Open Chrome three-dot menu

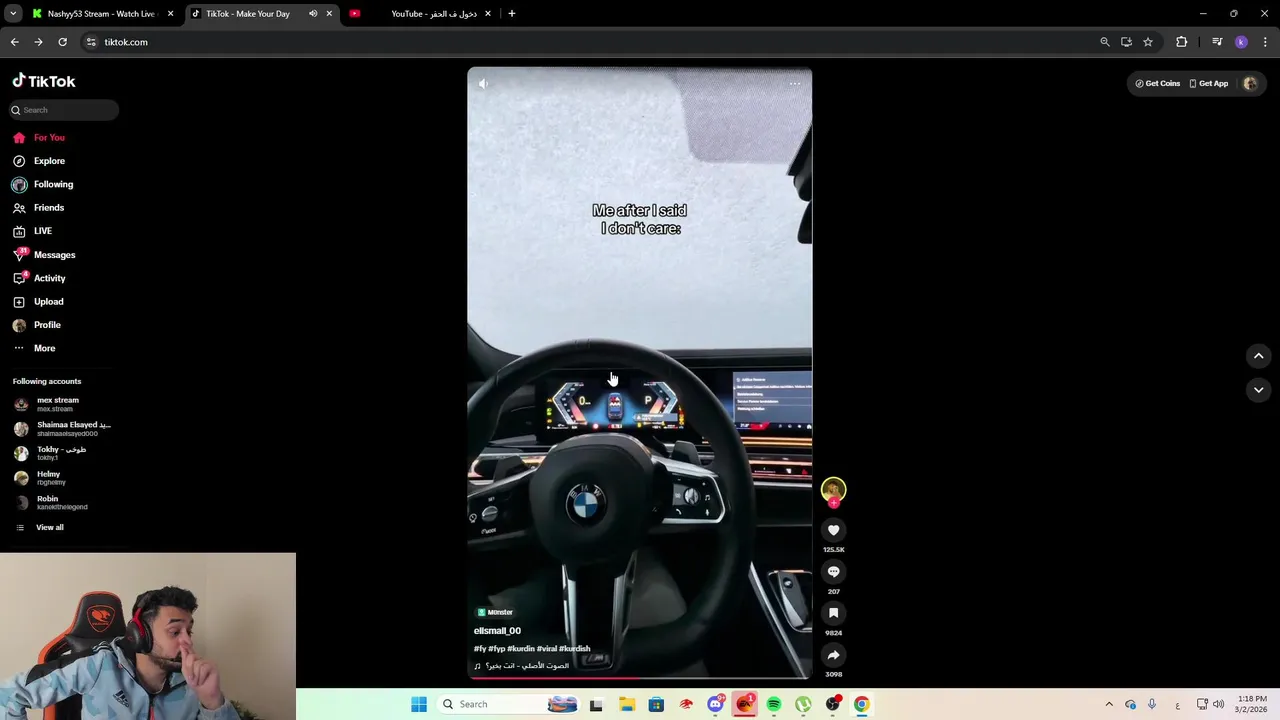click(x=1265, y=42)
